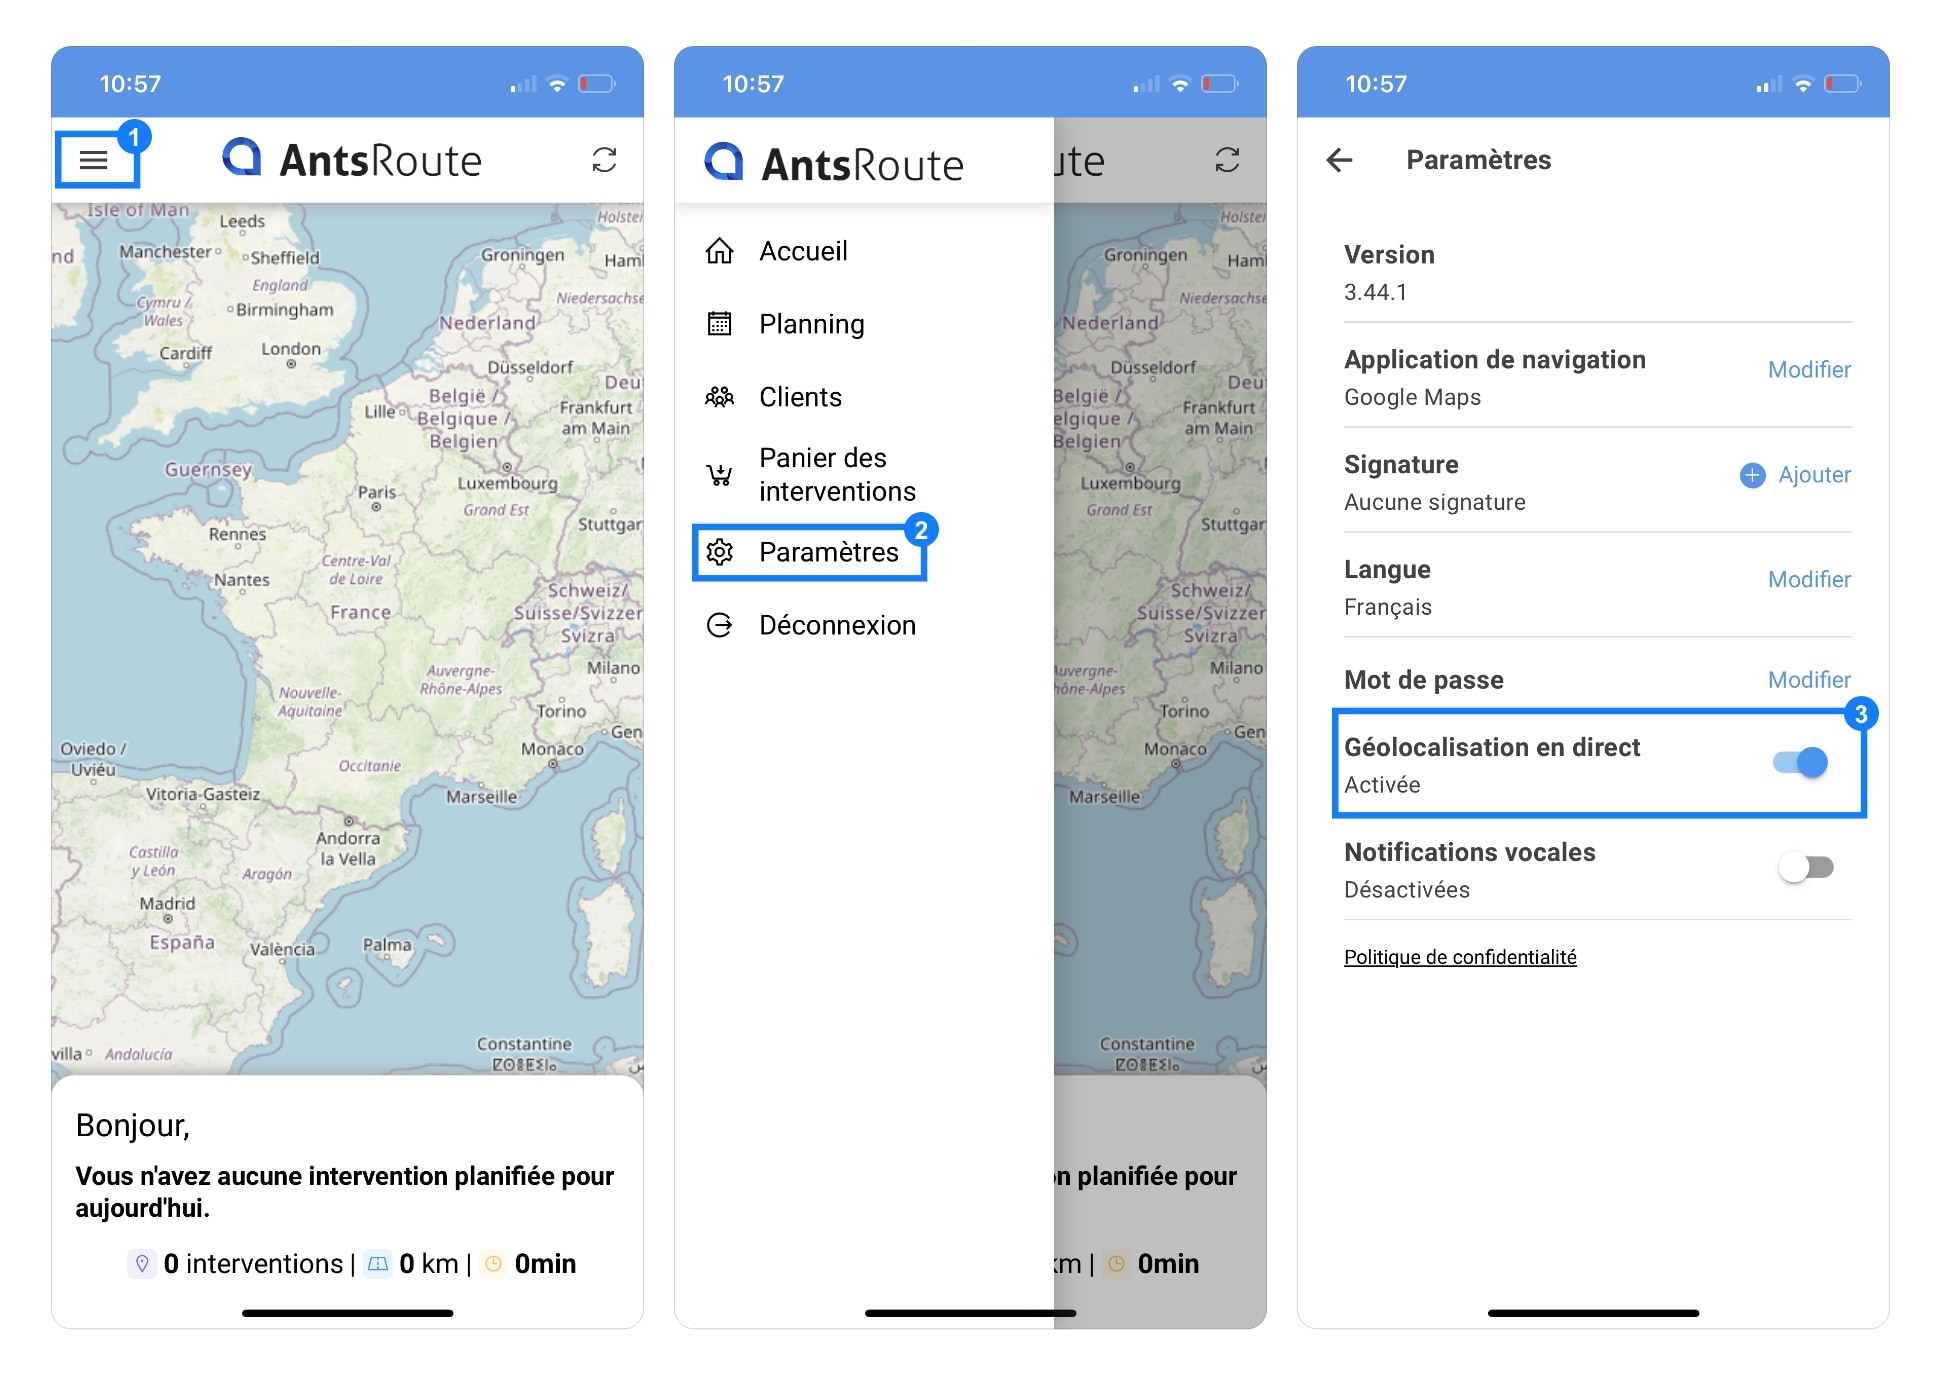Go back using the arrow in Paramètres
Screen dimensions: 1941x1374
click(x=1339, y=160)
